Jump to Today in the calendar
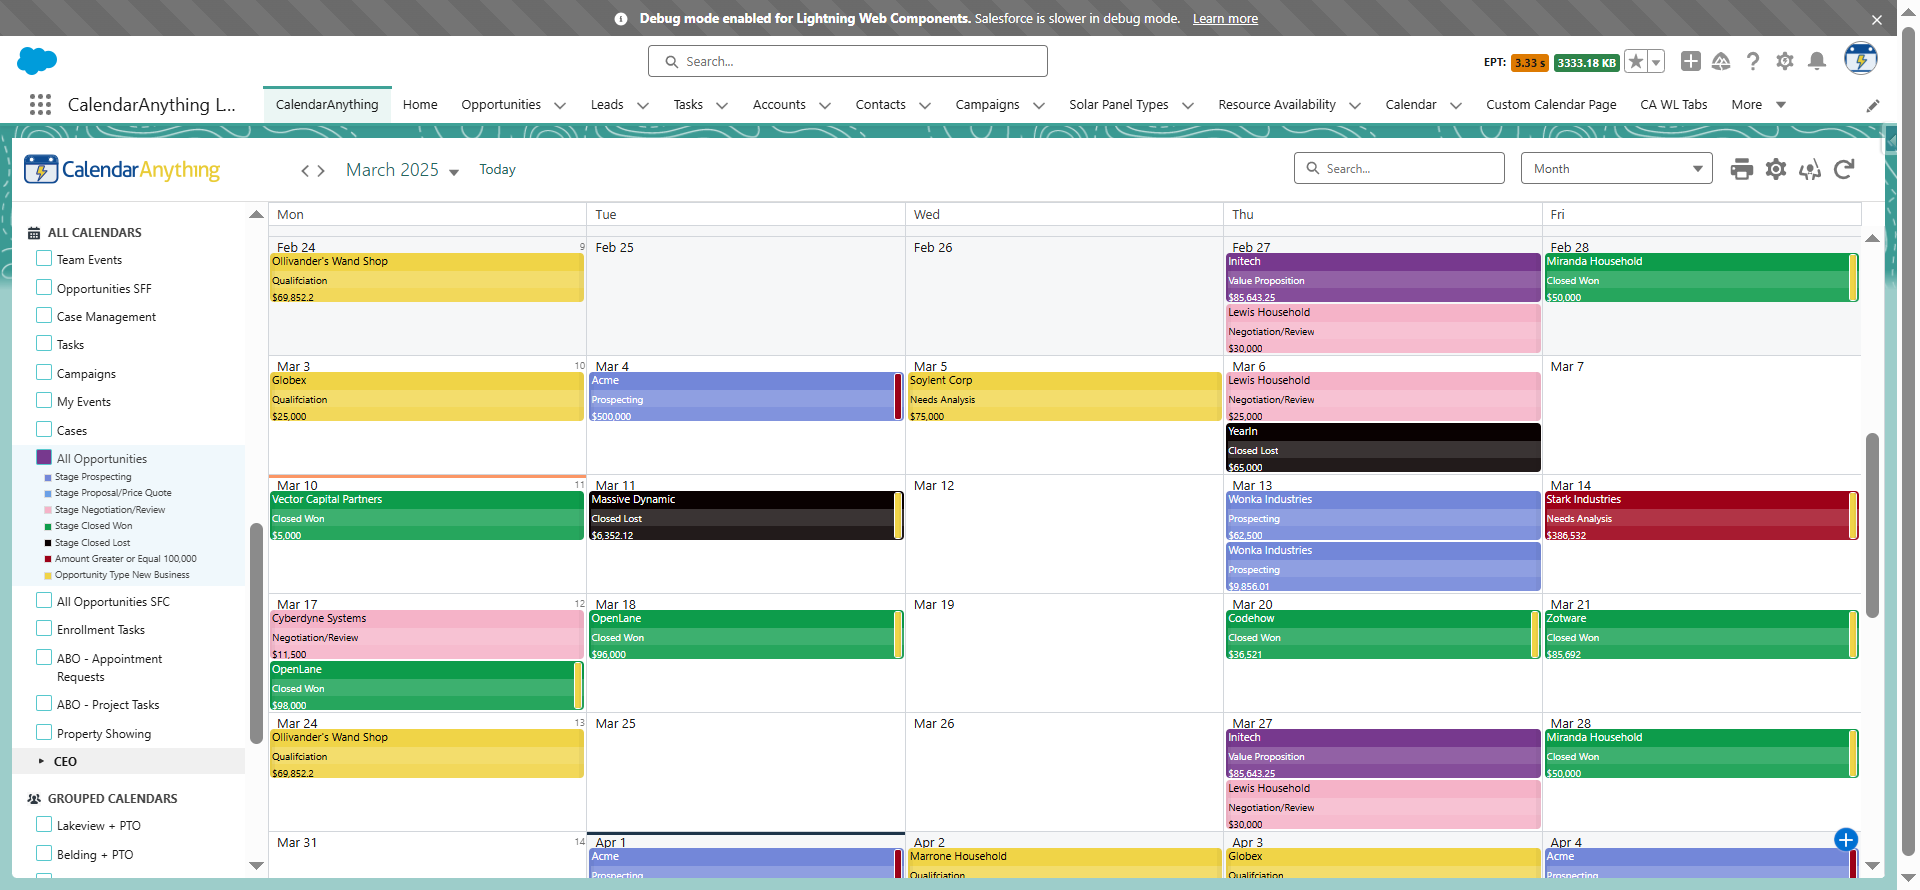1920x890 pixels. click(x=497, y=170)
